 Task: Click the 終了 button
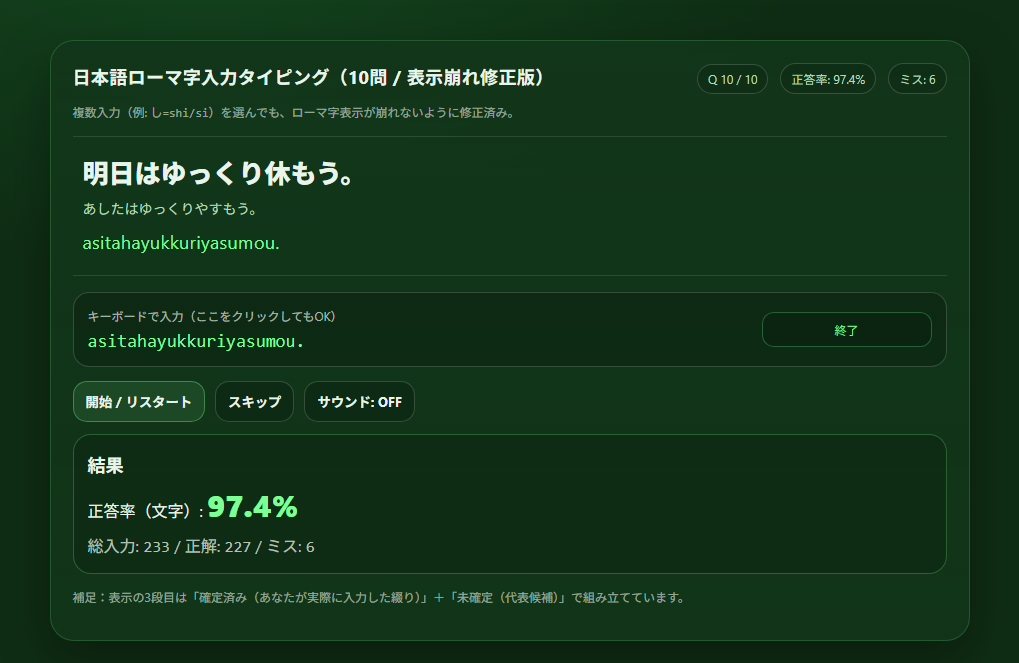[x=846, y=330]
